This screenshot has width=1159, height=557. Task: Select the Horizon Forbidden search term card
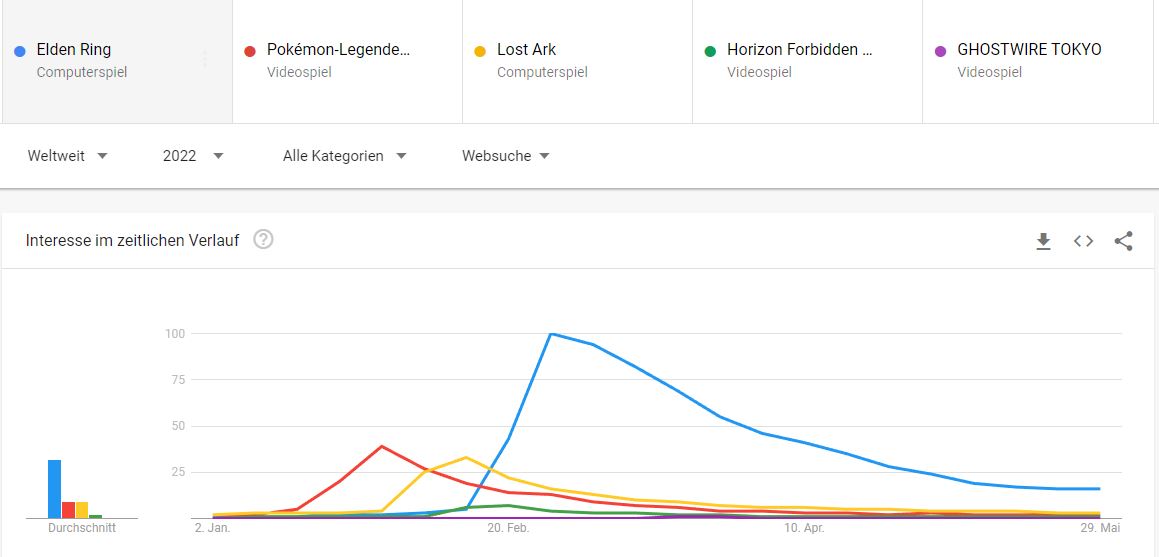point(807,61)
